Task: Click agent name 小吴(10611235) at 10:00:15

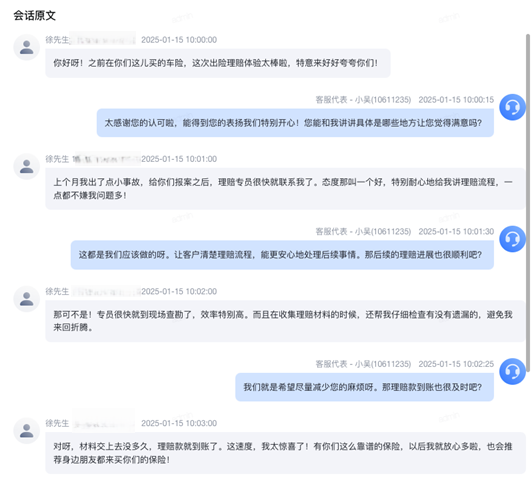Action: [x=383, y=100]
